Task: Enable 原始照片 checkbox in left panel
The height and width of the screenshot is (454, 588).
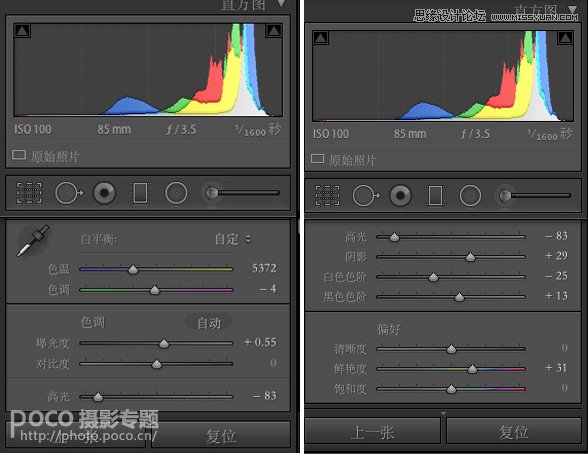Action: (19, 155)
